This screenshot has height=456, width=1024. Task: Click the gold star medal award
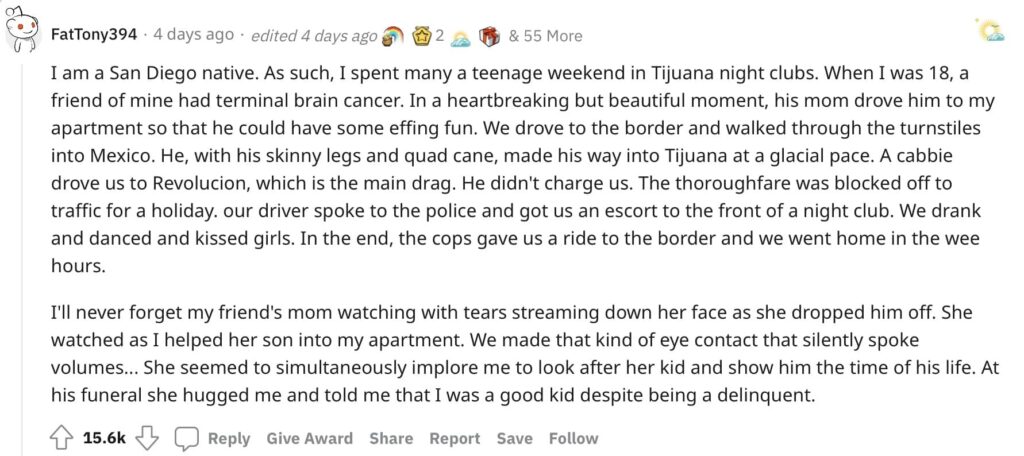[x=422, y=35]
